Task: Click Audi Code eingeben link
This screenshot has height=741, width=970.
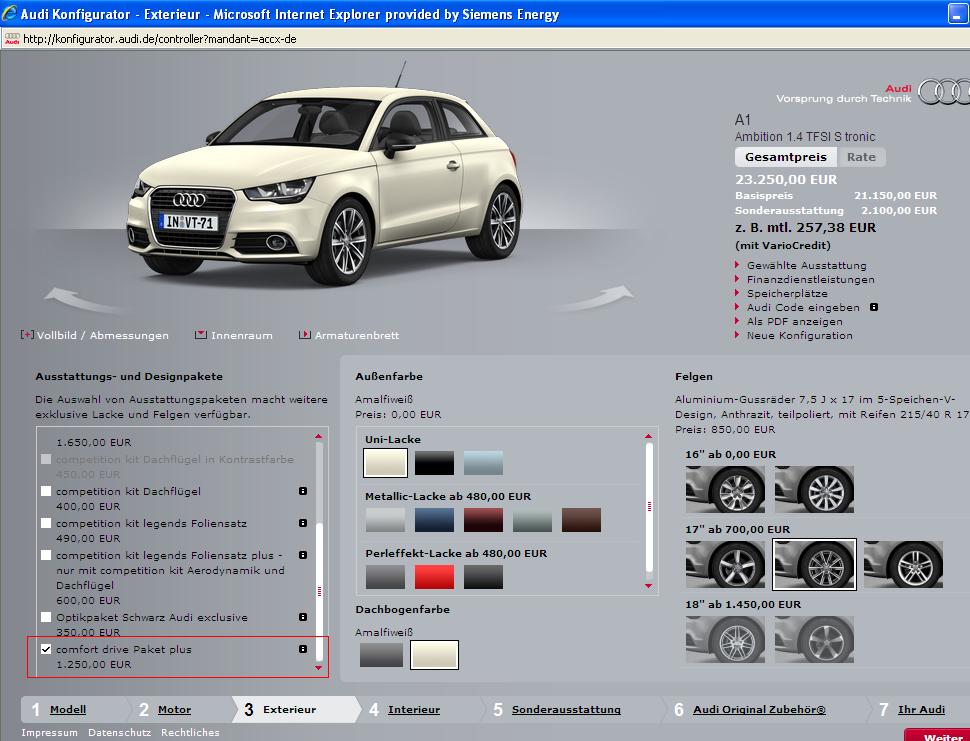Action: point(803,307)
